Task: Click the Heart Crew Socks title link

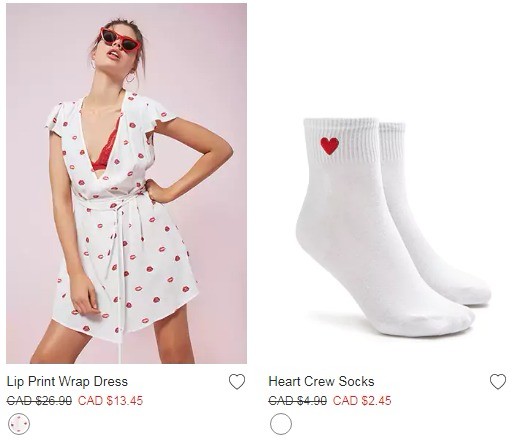Action: pyautogui.click(x=321, y=382)
